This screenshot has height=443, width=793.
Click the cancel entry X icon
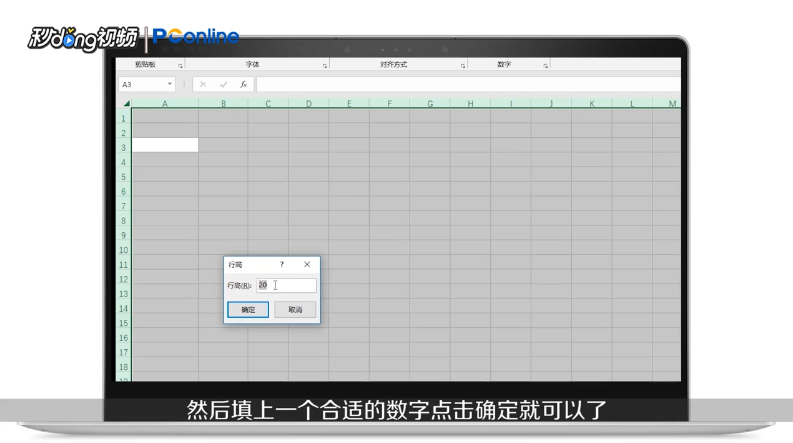pos(203,84)
